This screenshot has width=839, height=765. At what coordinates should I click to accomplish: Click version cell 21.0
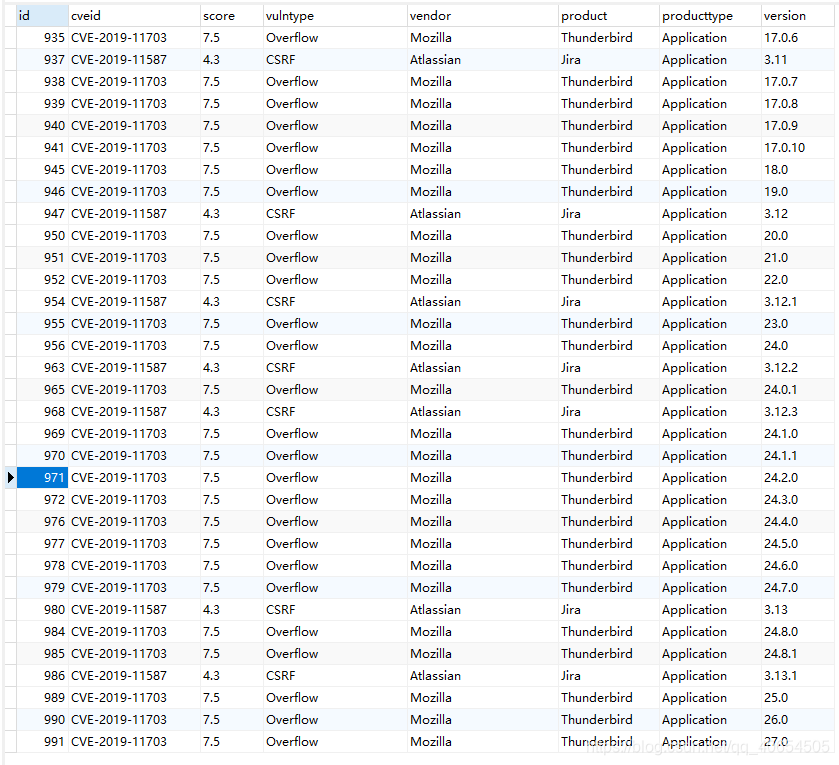797,257
